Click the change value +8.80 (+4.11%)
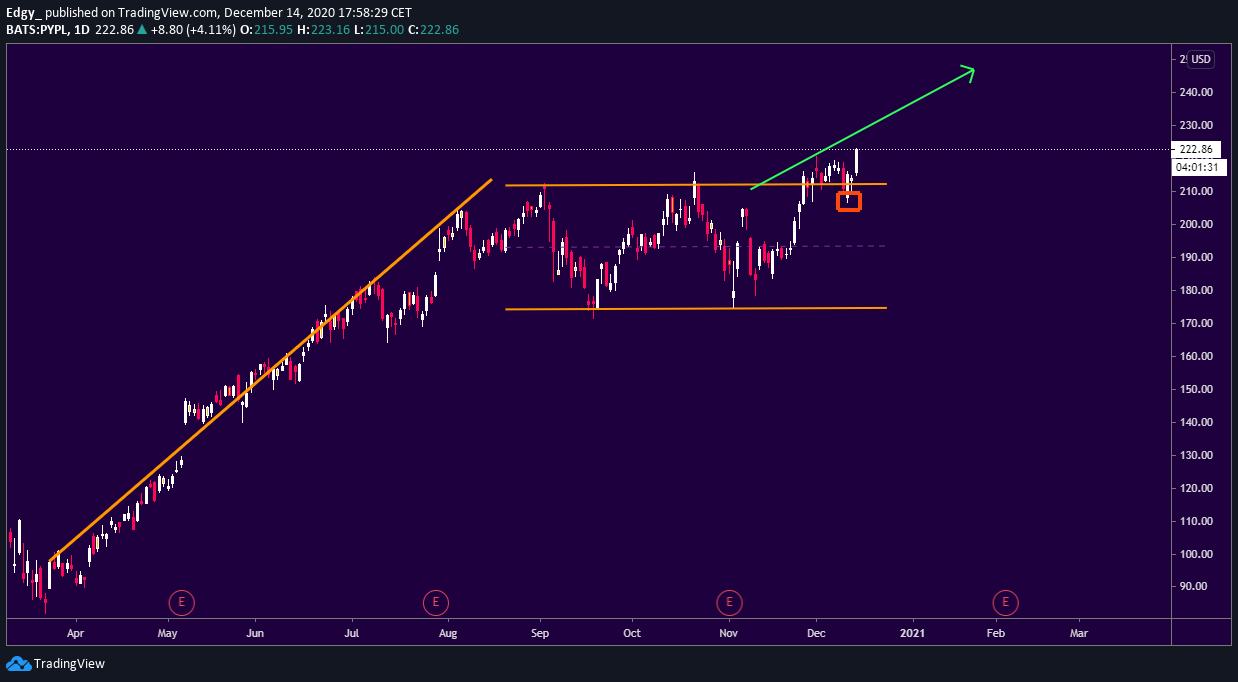 pos(195,30)
